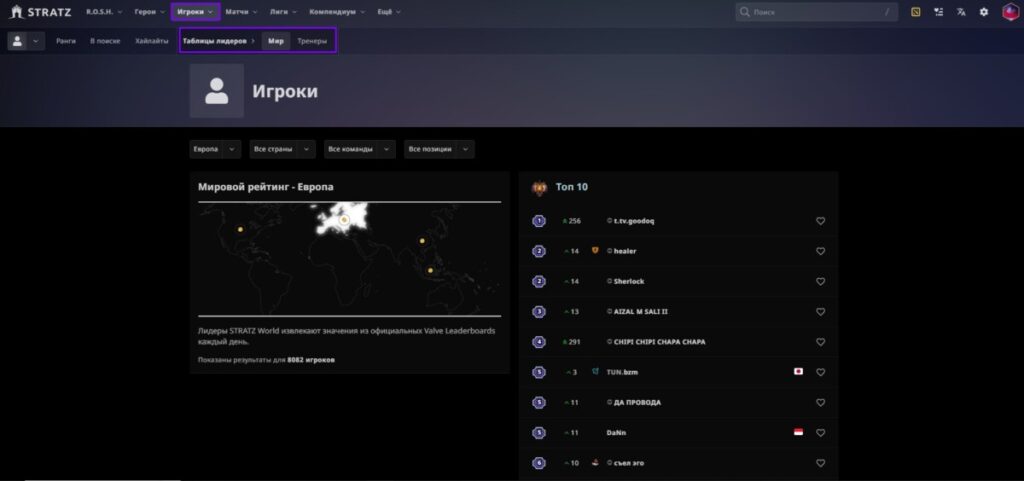Open the В поиске link
Image resolution: width=1024 pixels, height=481 pixels.
[105, 41]
